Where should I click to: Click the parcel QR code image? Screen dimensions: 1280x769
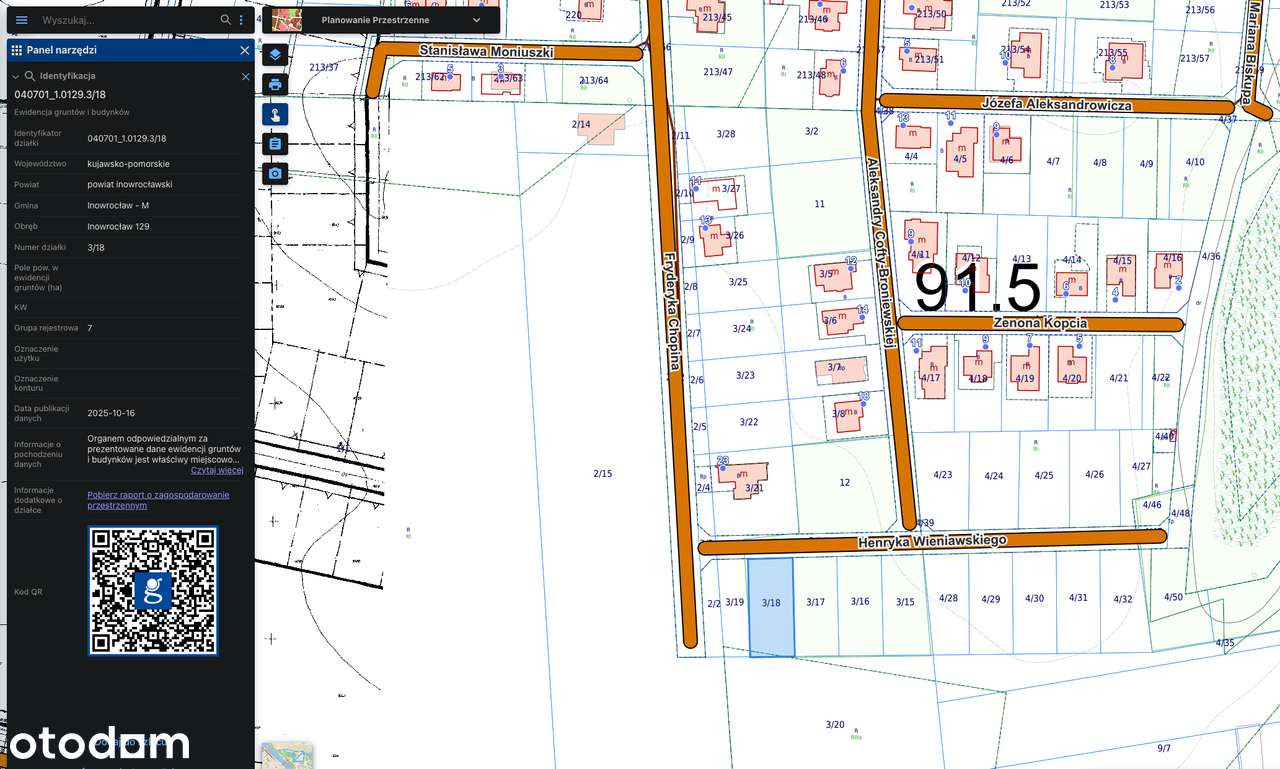point(153,591)
